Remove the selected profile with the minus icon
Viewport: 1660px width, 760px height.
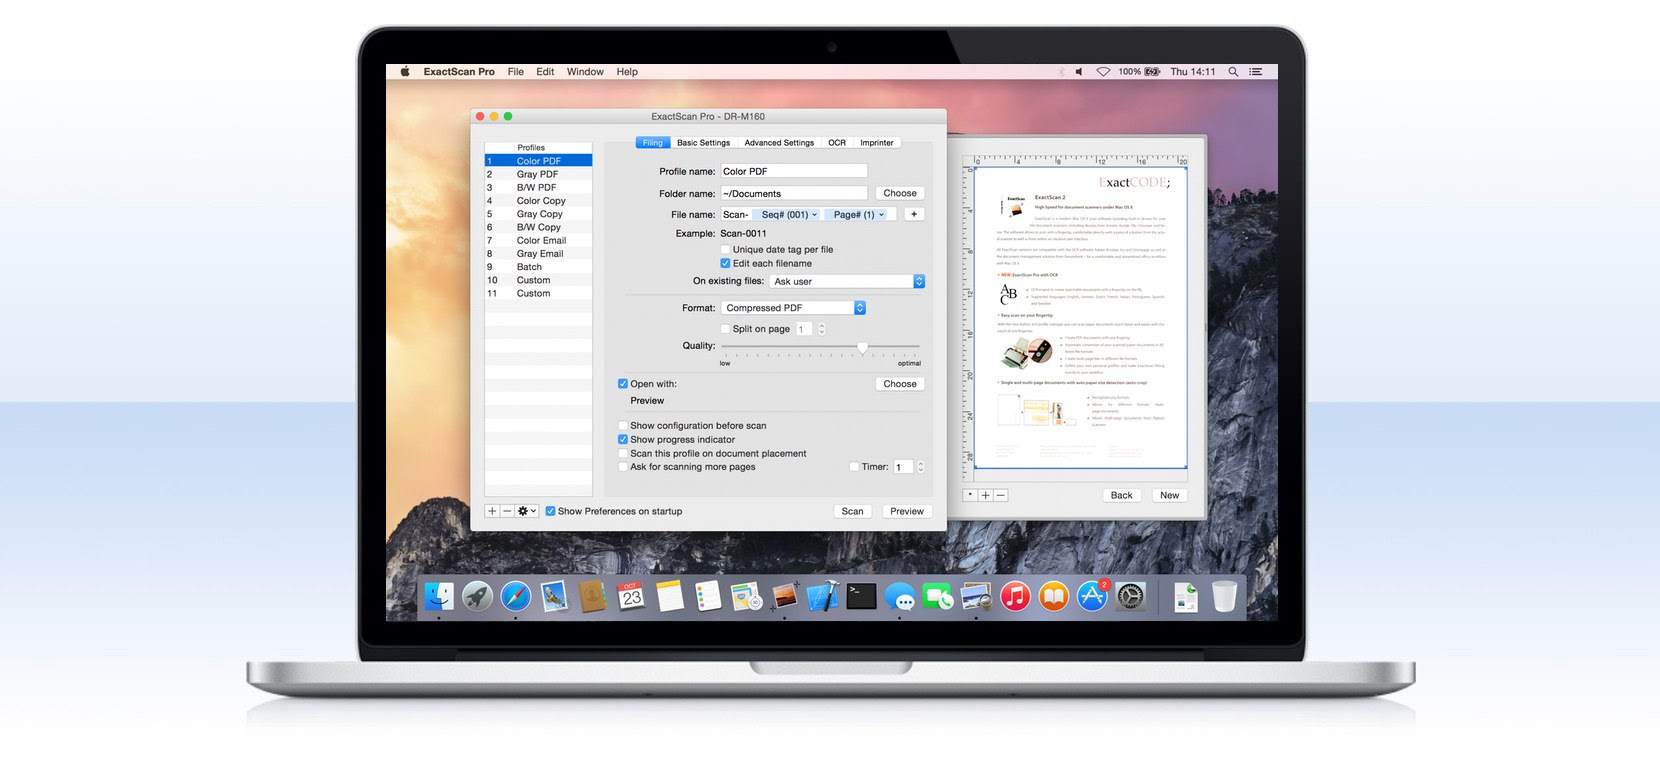(x=507, y=511)
